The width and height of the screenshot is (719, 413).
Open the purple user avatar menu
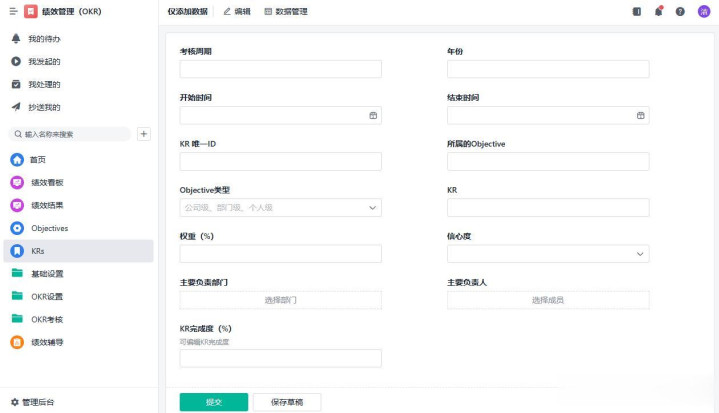click(x=704, y=11)
